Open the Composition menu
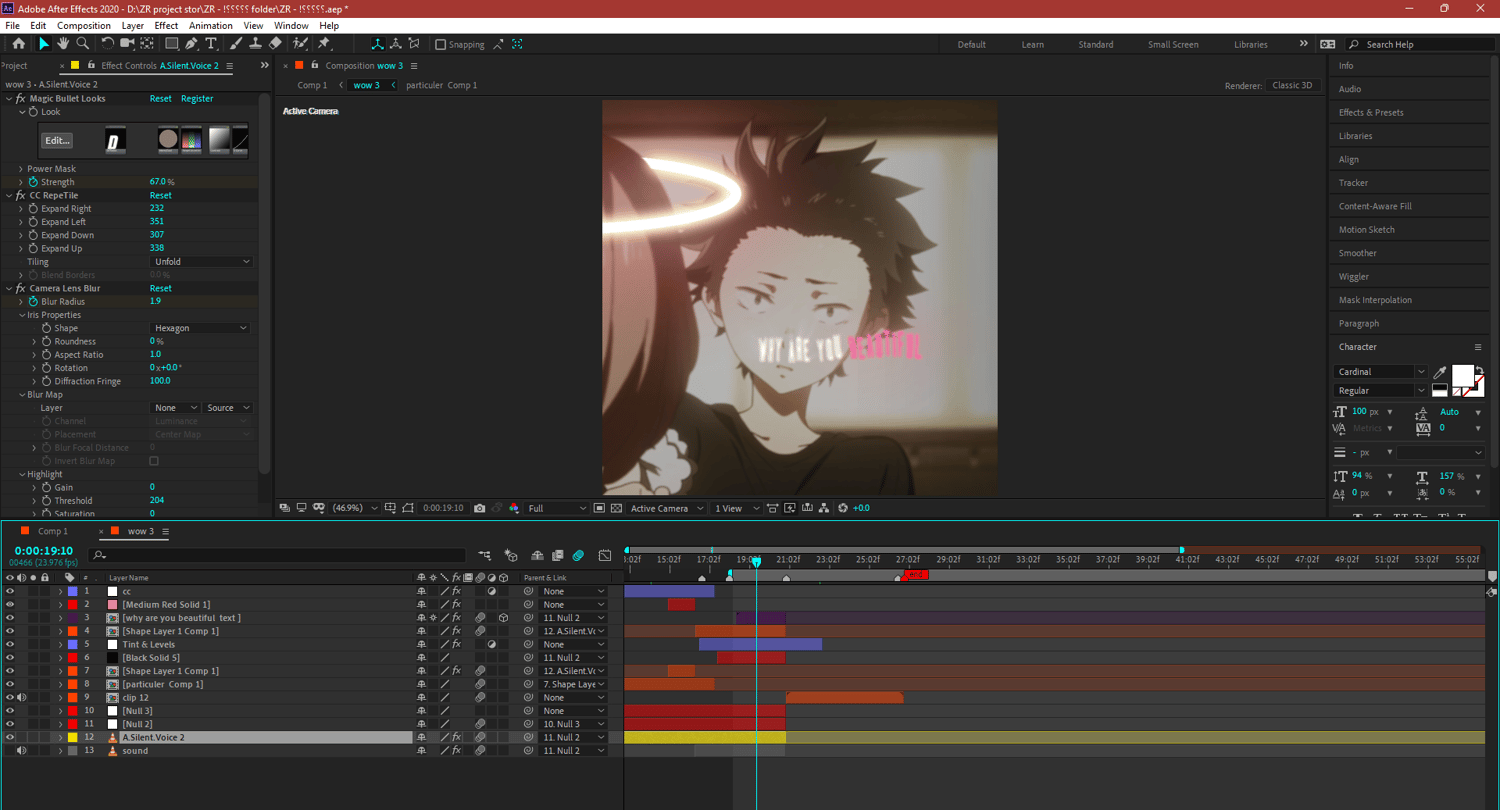1500x810 pixels. 84,25
